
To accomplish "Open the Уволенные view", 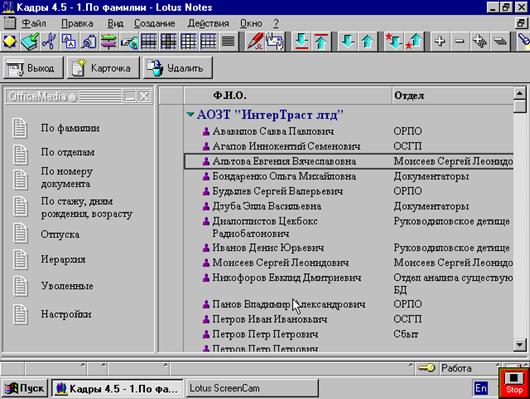I will (67, 286).
